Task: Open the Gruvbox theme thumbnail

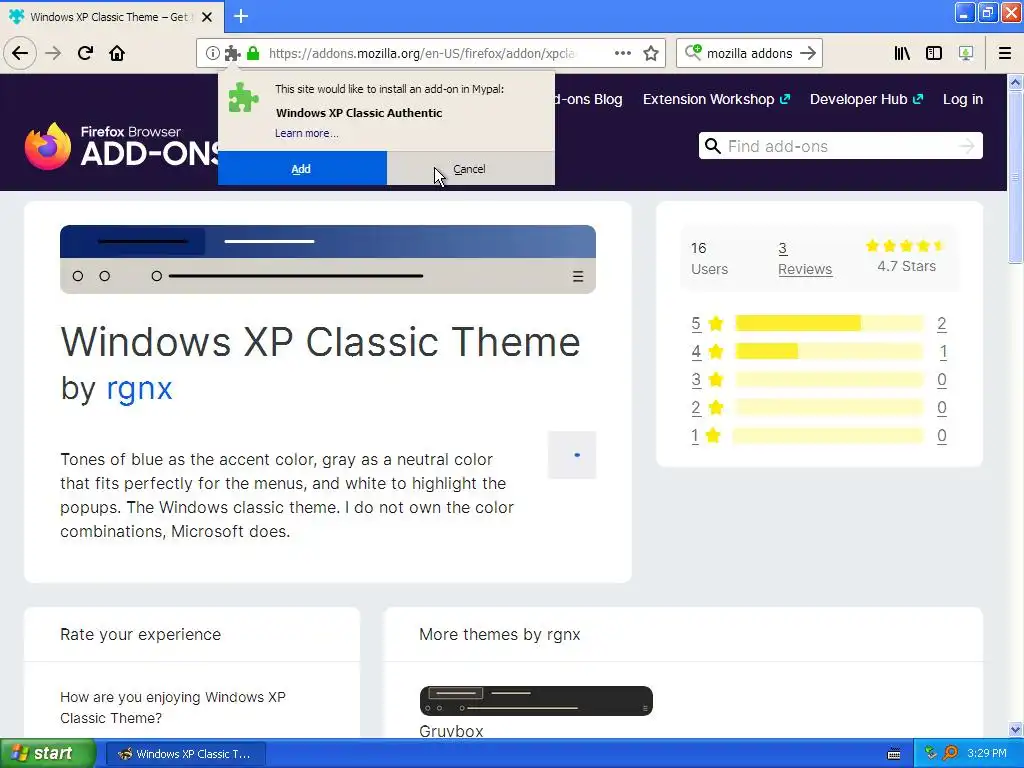Action: [x=536, y=701]
